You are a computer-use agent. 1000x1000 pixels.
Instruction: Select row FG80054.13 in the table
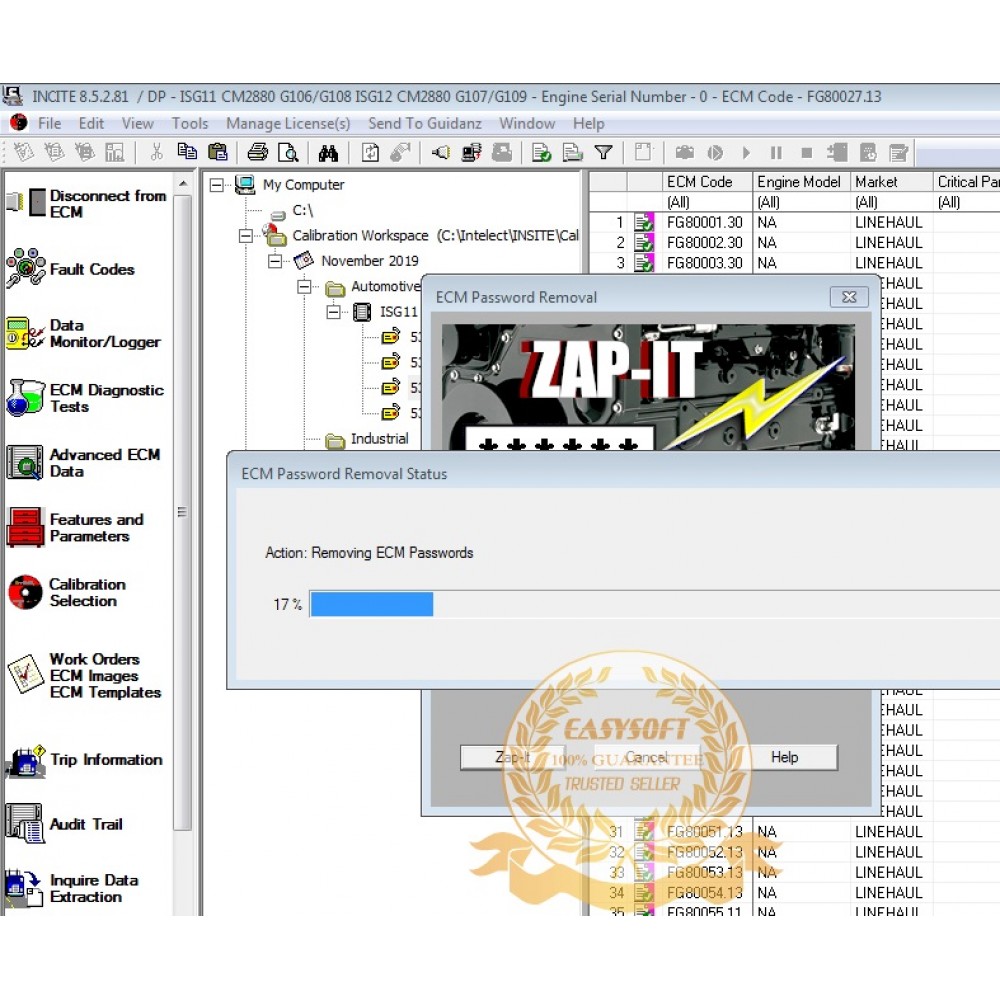point(794,893)
